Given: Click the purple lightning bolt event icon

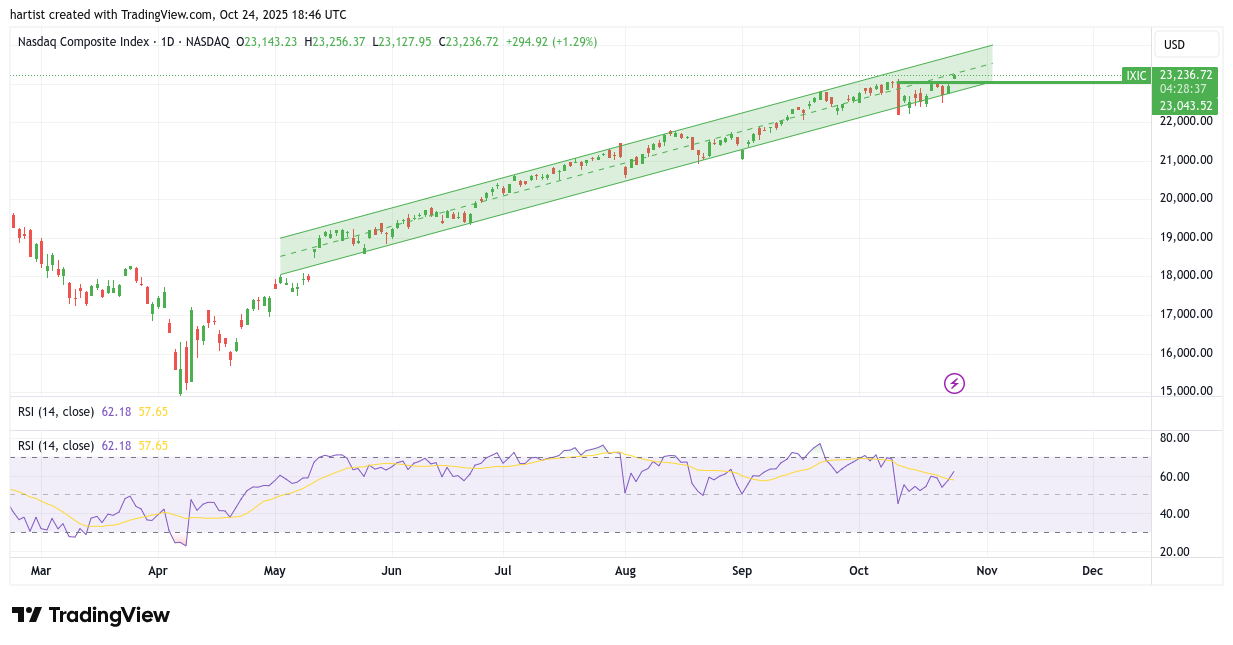Looking at the screenshot, I should tap(954, 383).
